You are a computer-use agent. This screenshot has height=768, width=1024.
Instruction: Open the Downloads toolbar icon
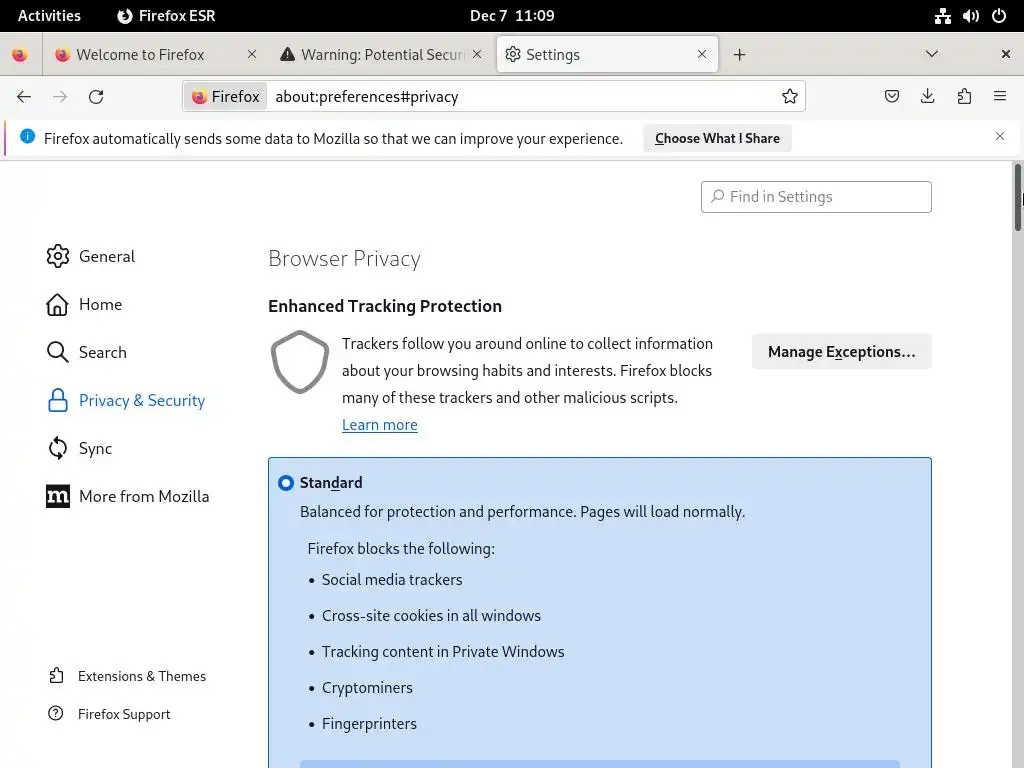point(928,97)
